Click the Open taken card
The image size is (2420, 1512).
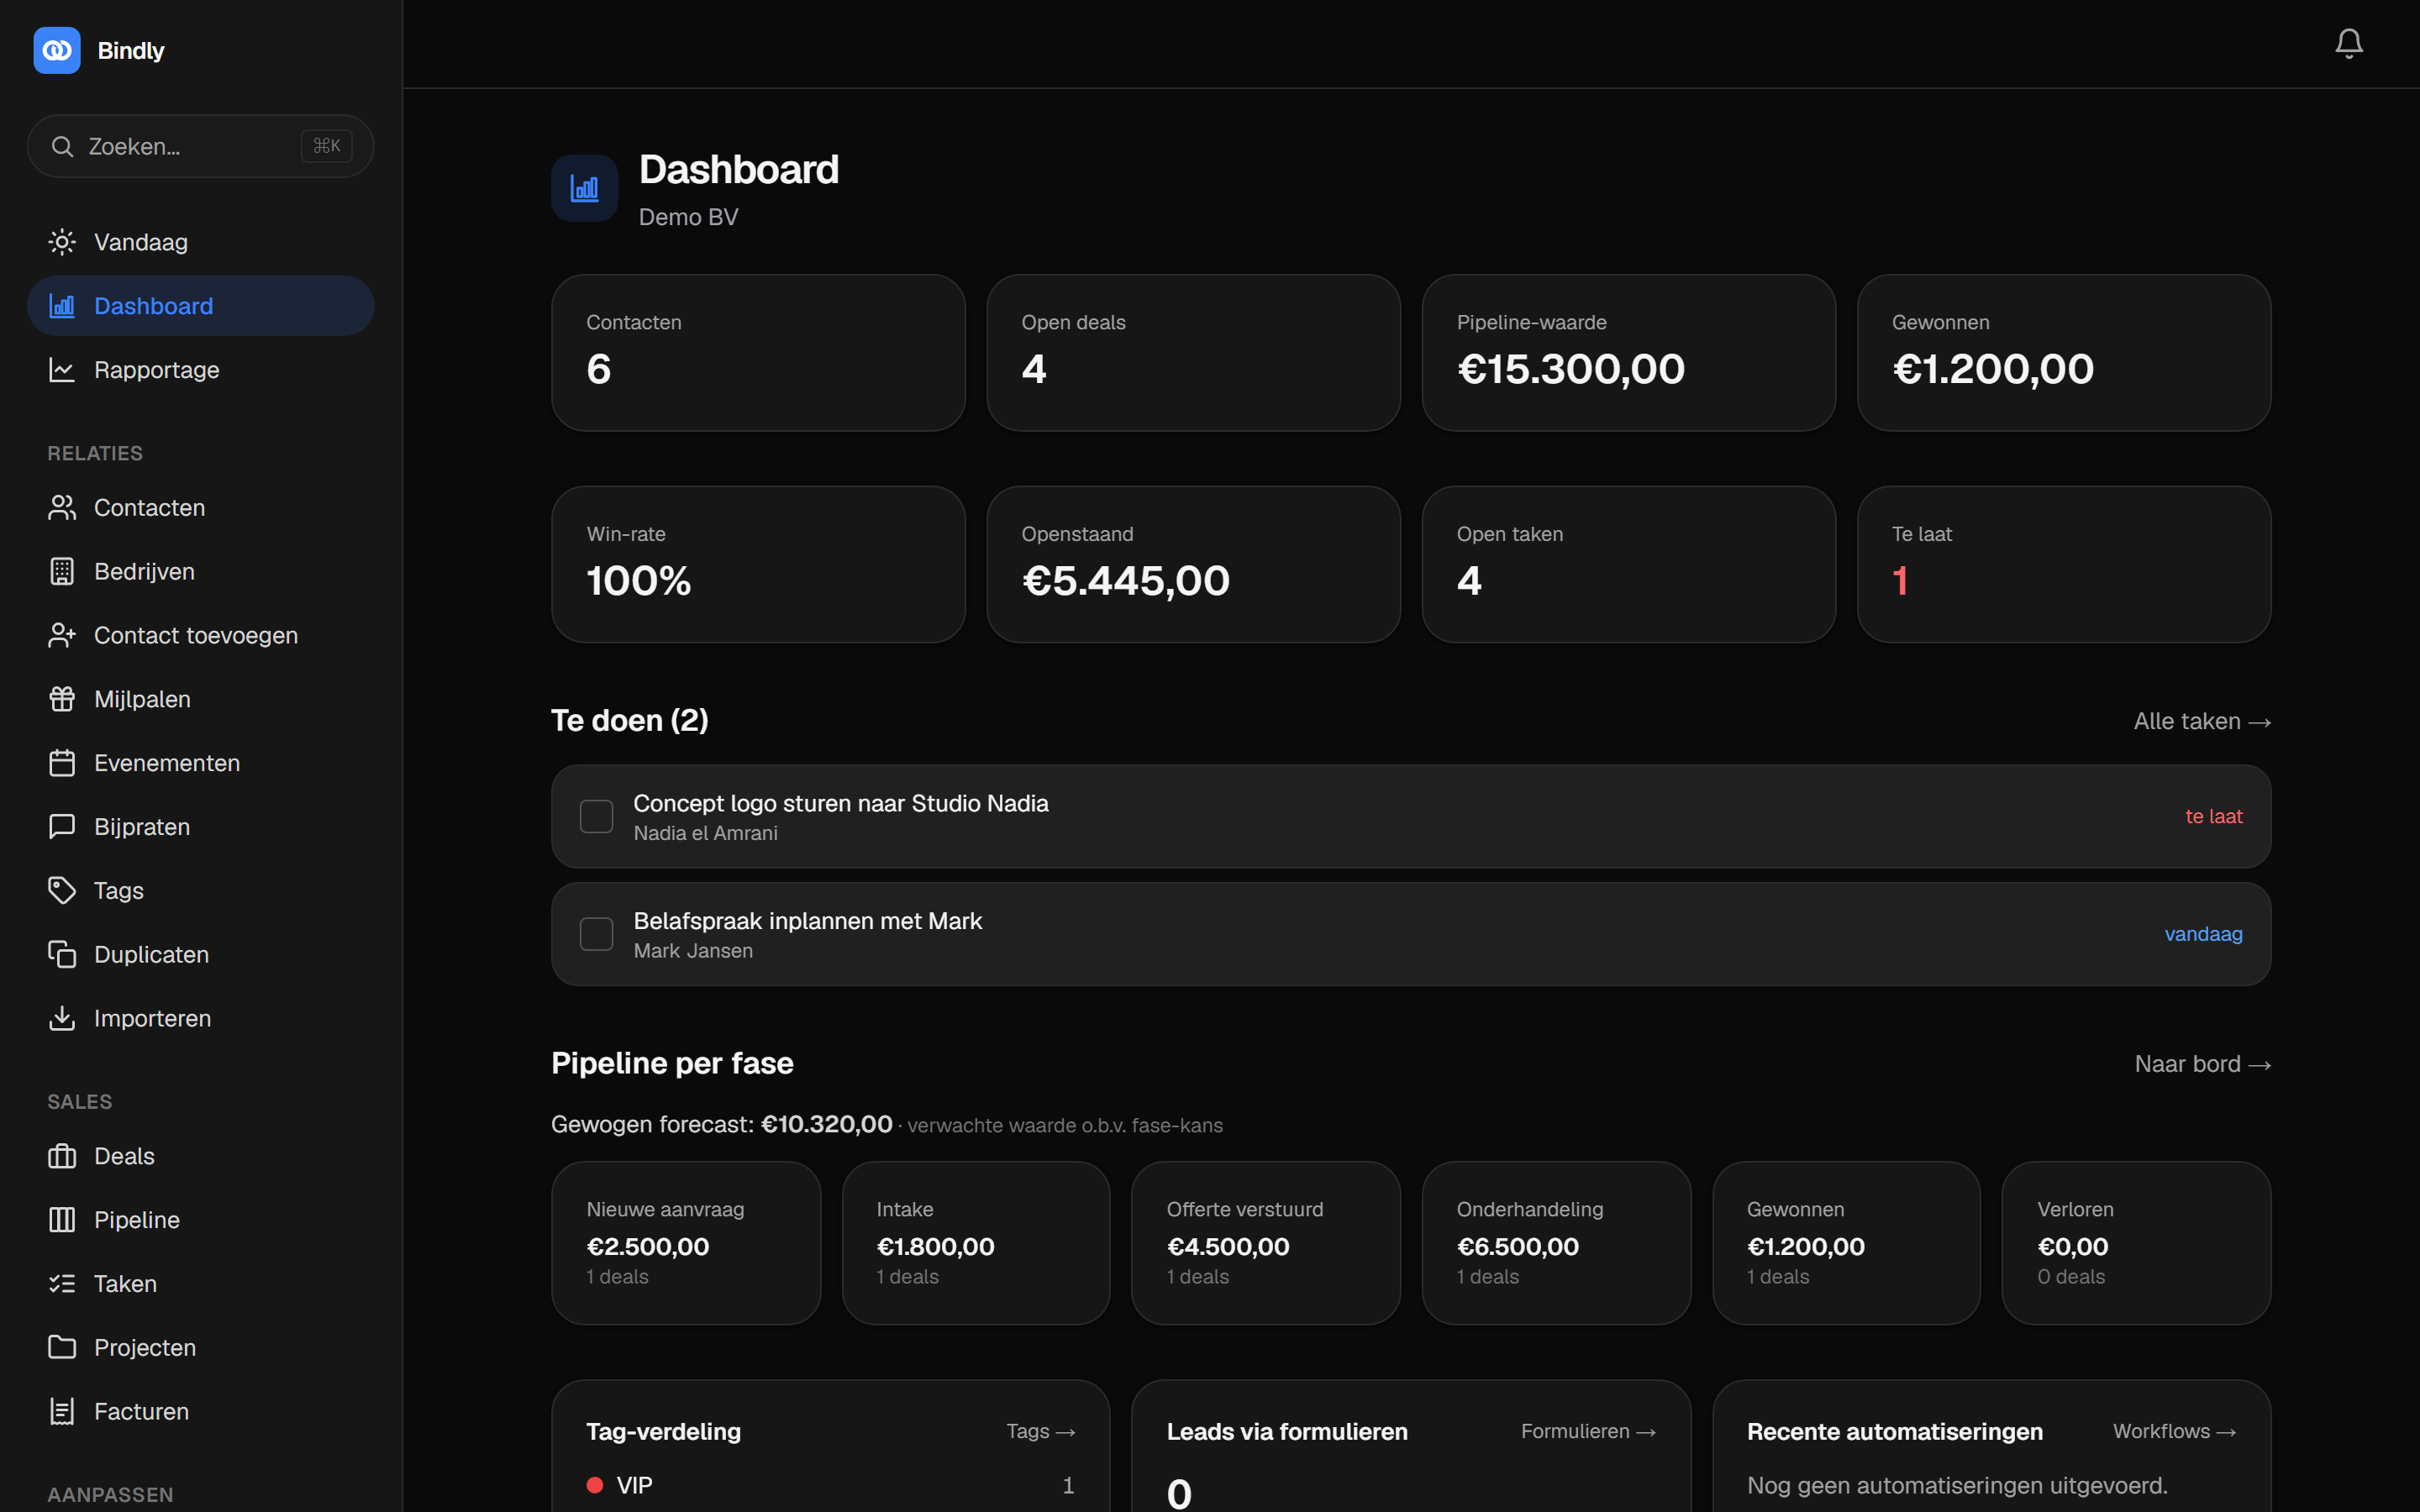(1628, 565)
